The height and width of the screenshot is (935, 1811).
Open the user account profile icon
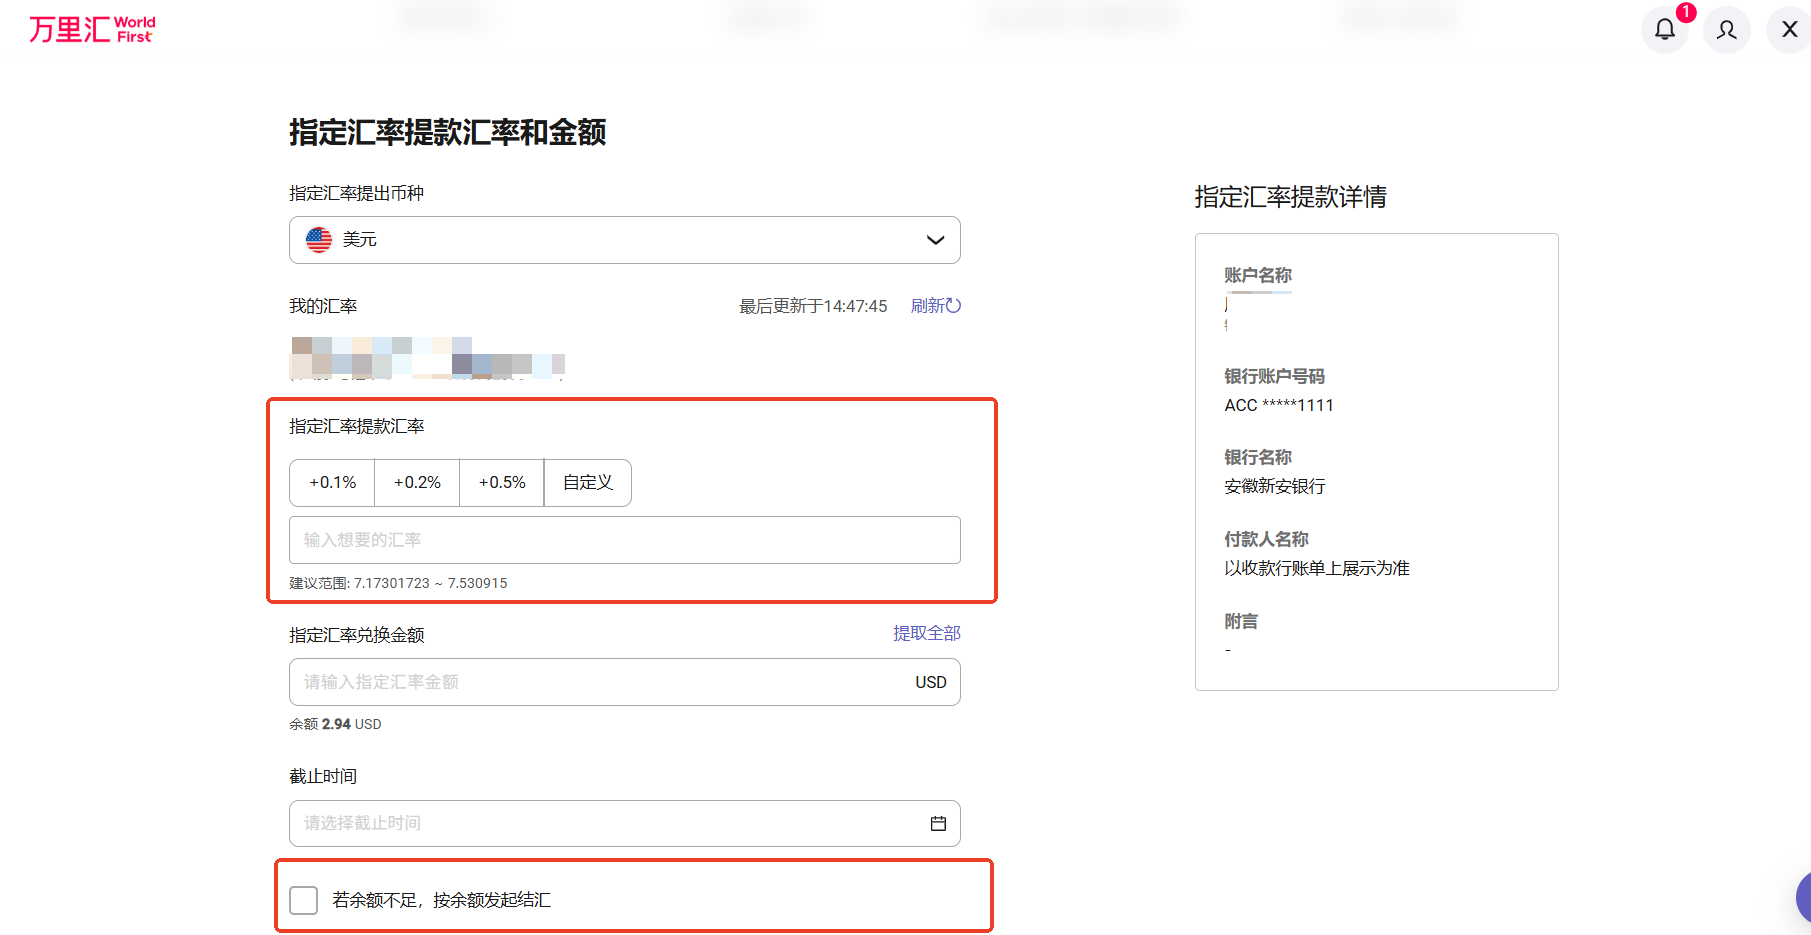pos(1726,30)
